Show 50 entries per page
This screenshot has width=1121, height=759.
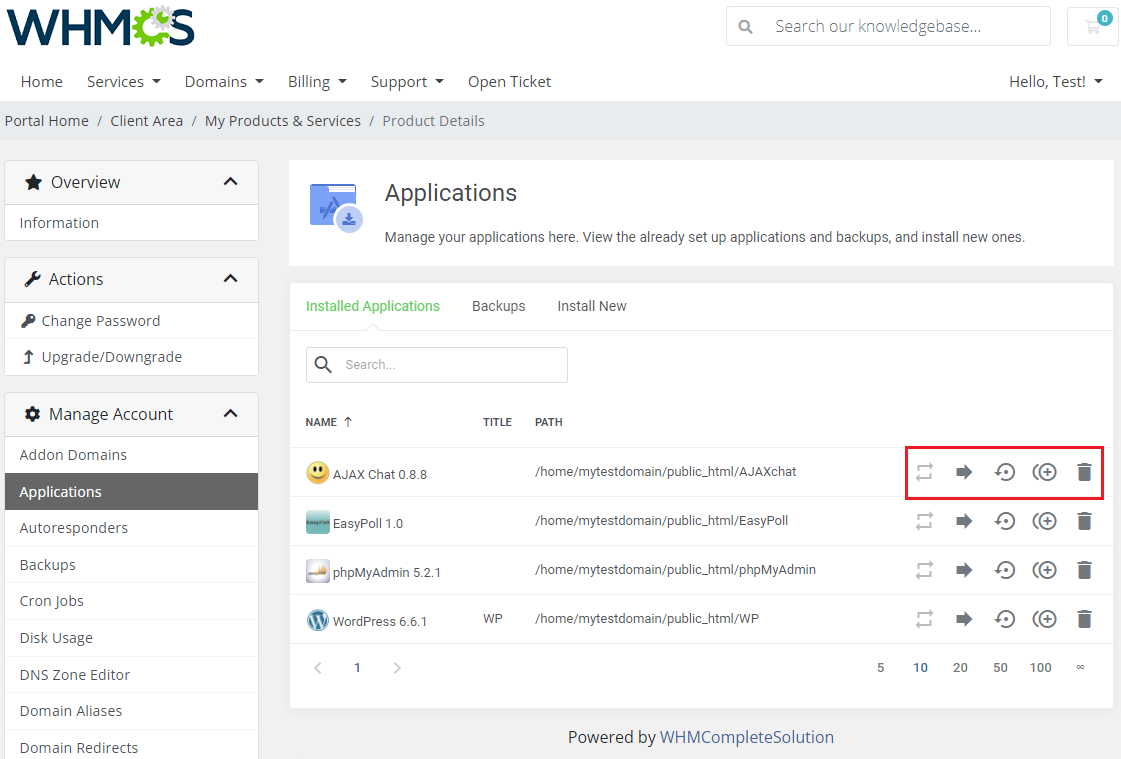coord(1000,668)
